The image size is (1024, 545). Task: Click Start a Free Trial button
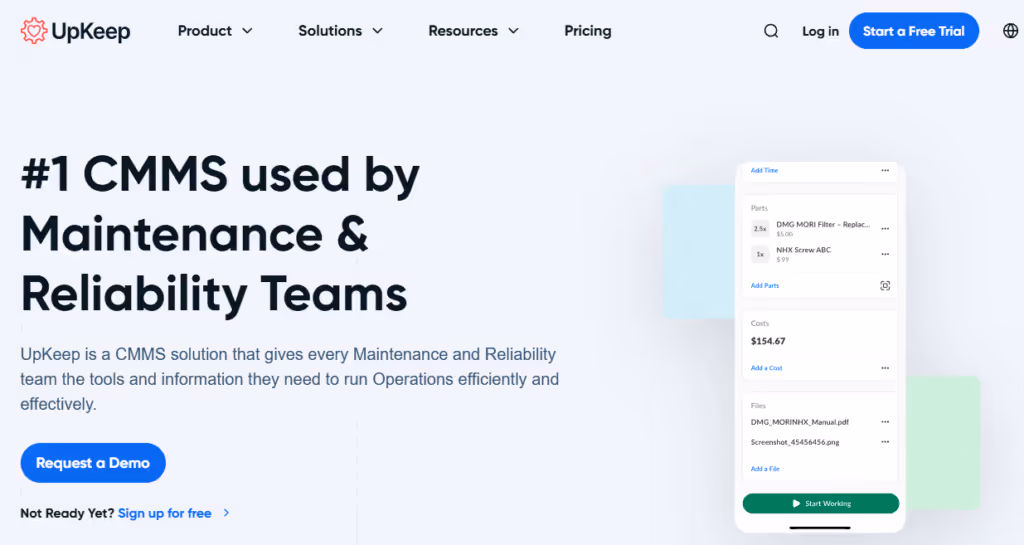(914, 31)
